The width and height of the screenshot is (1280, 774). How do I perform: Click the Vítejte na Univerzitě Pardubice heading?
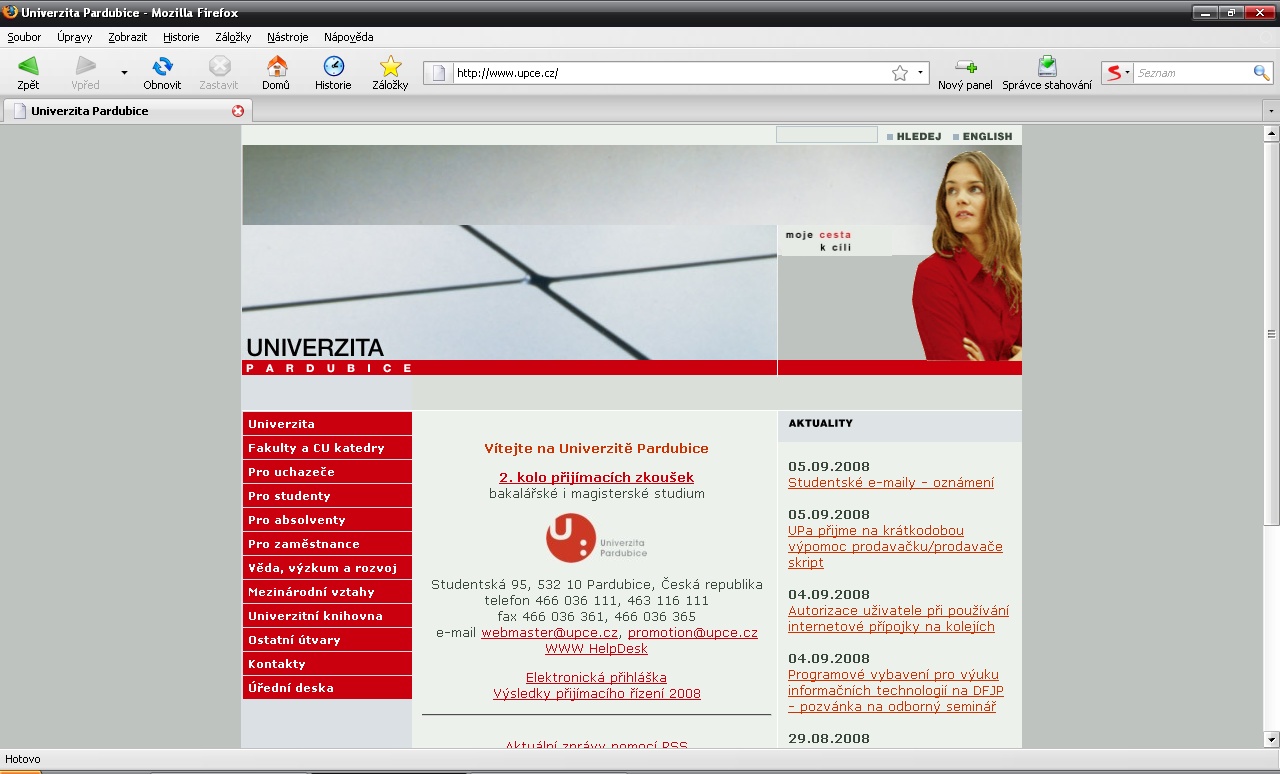pyautogui.click(x=596, y=449)
